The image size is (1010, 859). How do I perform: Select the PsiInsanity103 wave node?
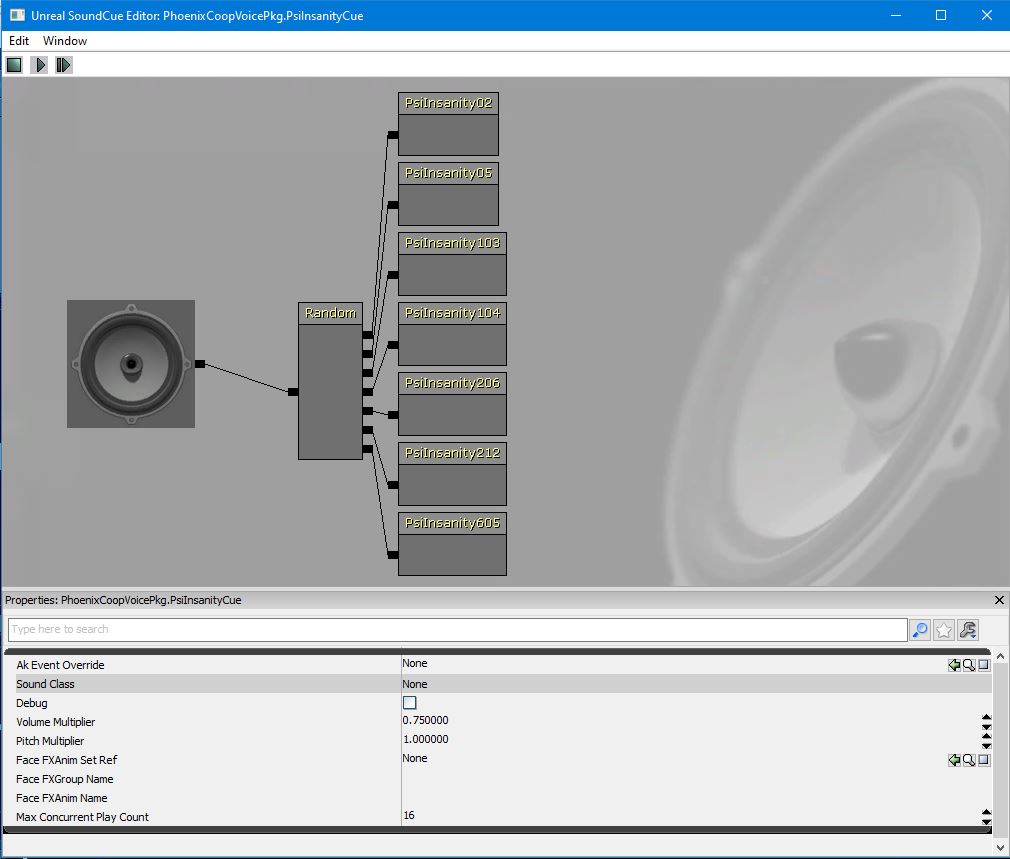(452, 264)
